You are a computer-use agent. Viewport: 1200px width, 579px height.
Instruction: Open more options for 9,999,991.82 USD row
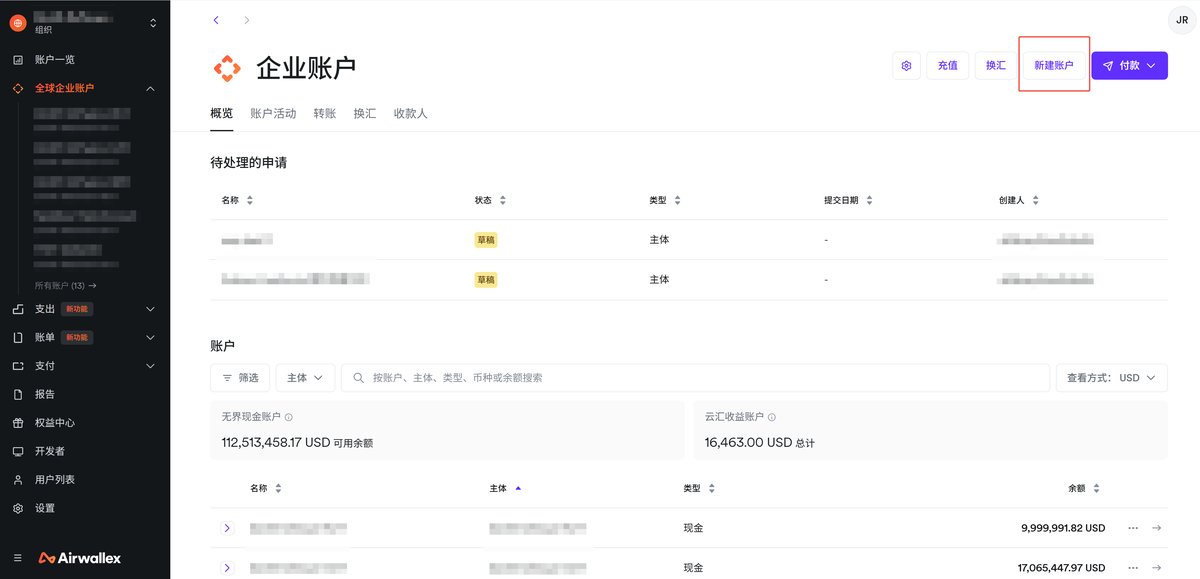1133,528
